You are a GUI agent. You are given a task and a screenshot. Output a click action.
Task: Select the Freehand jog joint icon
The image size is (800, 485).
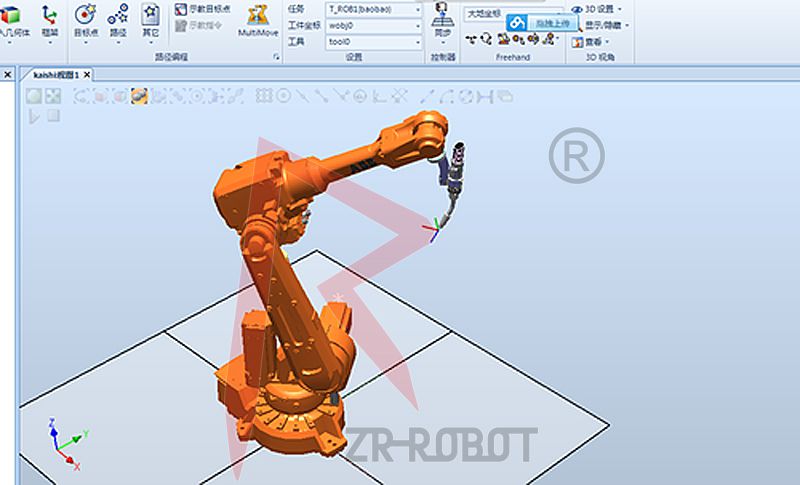point(487,39)
